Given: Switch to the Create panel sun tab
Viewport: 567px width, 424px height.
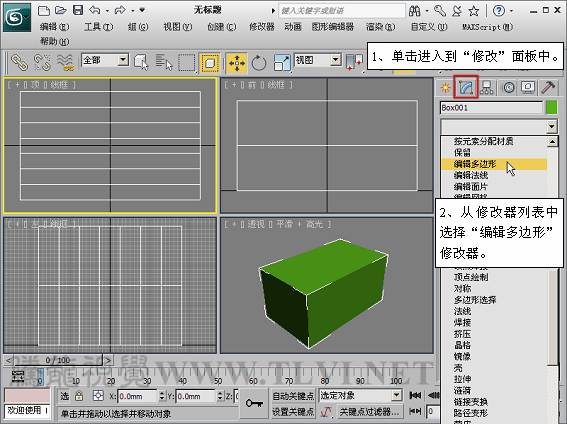Looking at the screenshot, I should (x=446, y=87).
